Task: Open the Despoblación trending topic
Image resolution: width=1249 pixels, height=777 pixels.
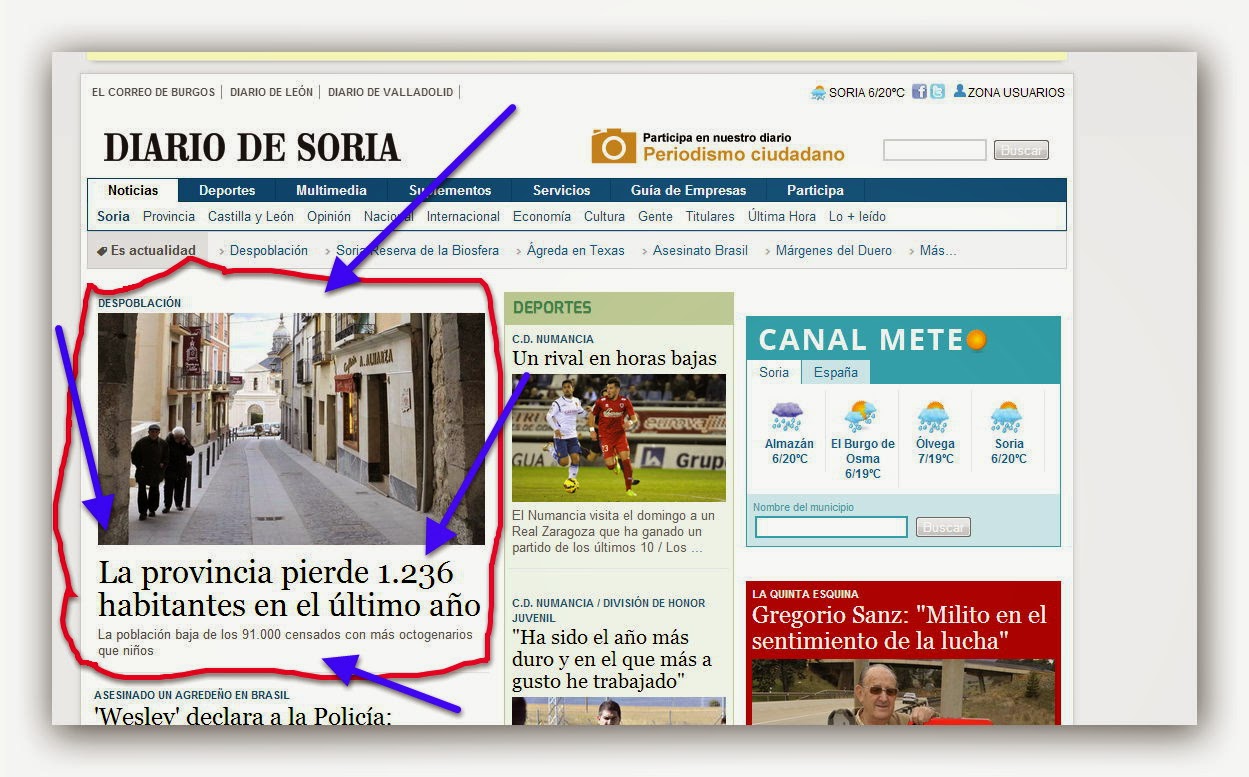Action: pos(269,250)
